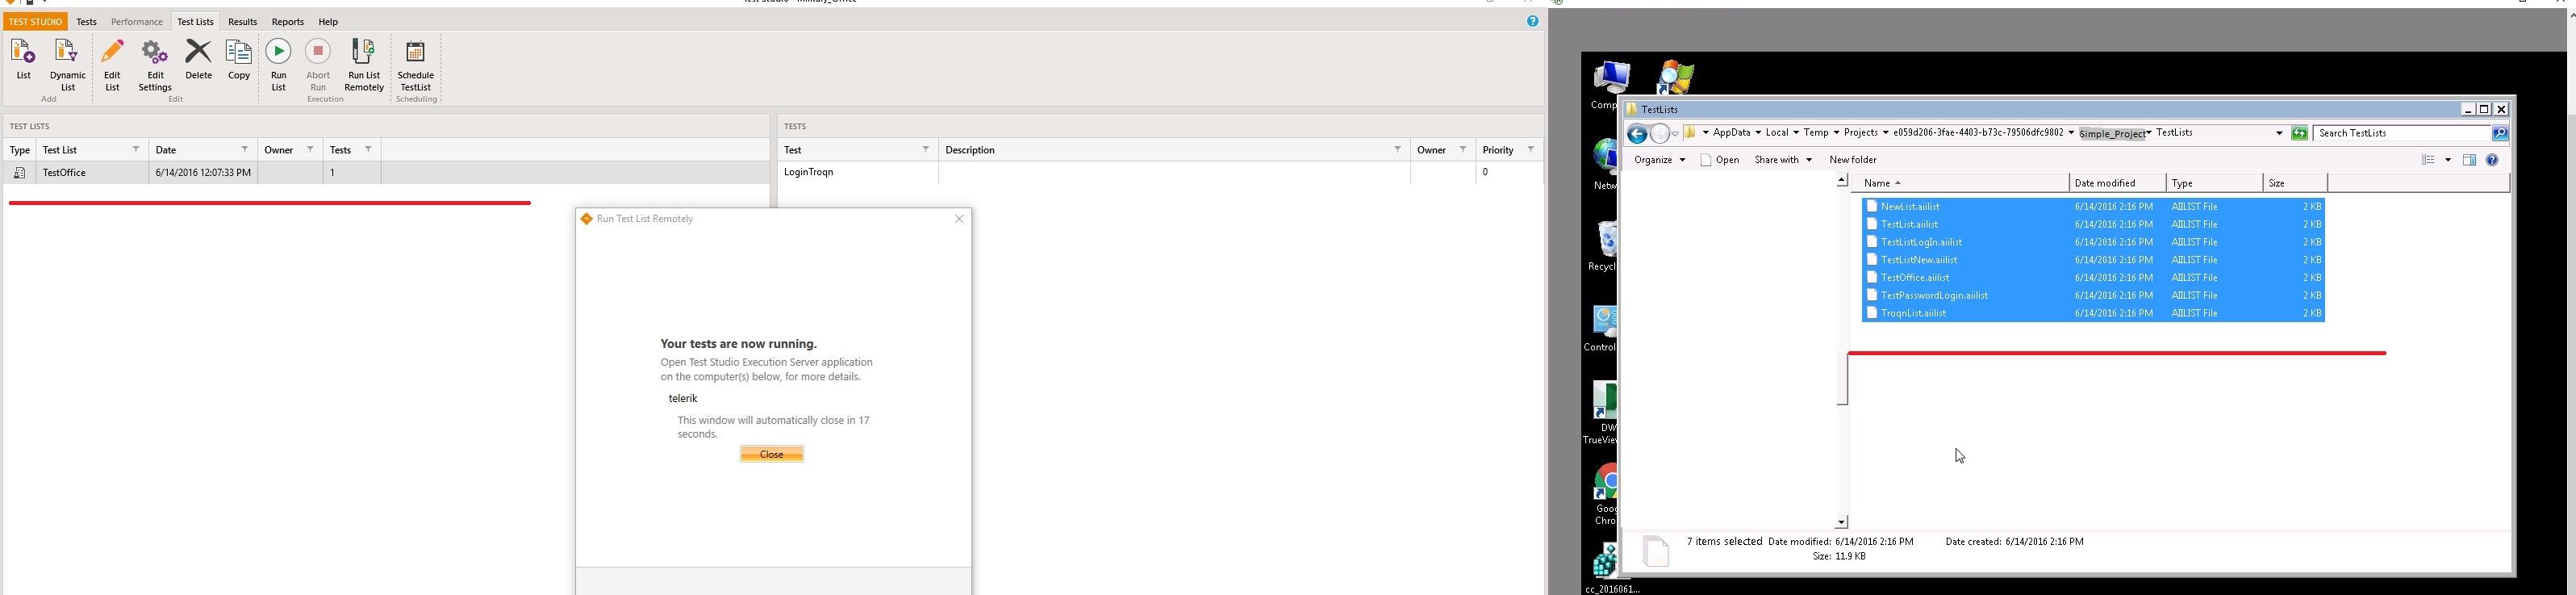Click the Copy list icon
2576x595 pixels.
[239, 55]
